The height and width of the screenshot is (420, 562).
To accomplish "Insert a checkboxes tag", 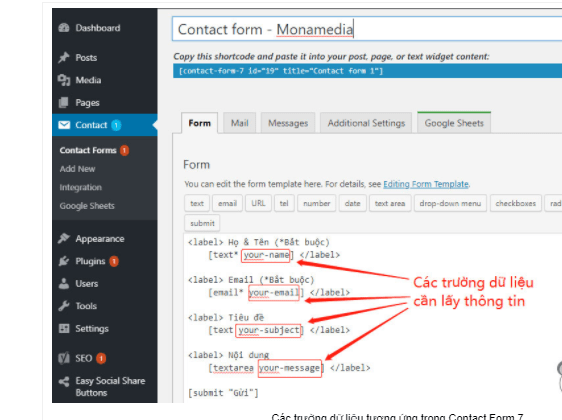I will [x=515, y=203].
